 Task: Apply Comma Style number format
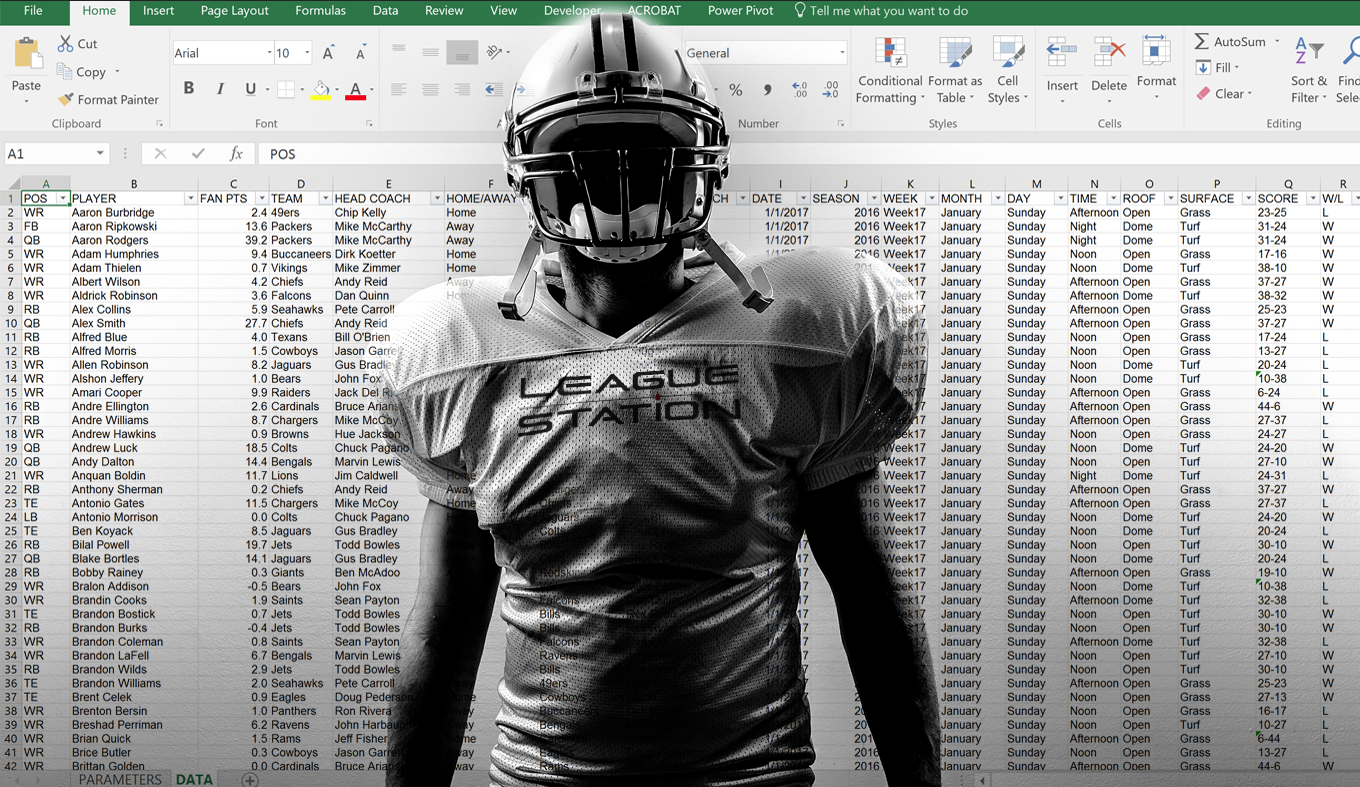tap(768, 90)
